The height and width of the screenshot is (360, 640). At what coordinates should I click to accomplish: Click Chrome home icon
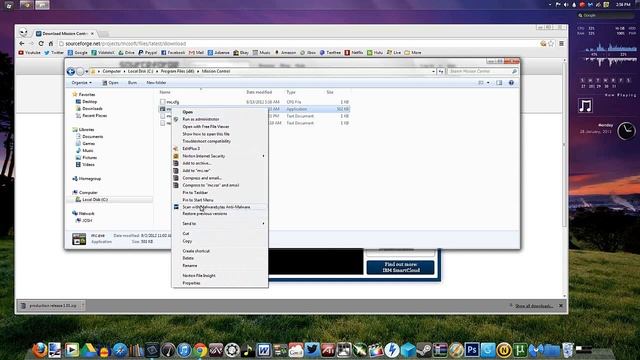pos(51,43)
